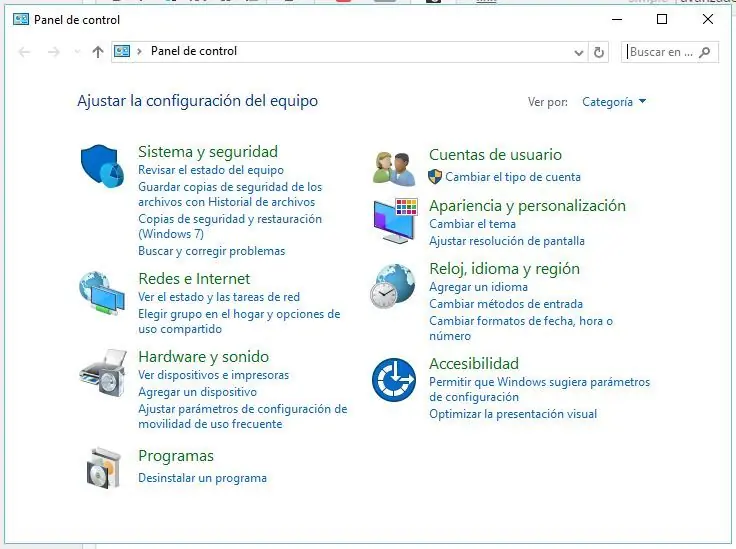Open the Sistema y seguridad shield icon
Screen dimensions: 736x549
click(102, 166)
